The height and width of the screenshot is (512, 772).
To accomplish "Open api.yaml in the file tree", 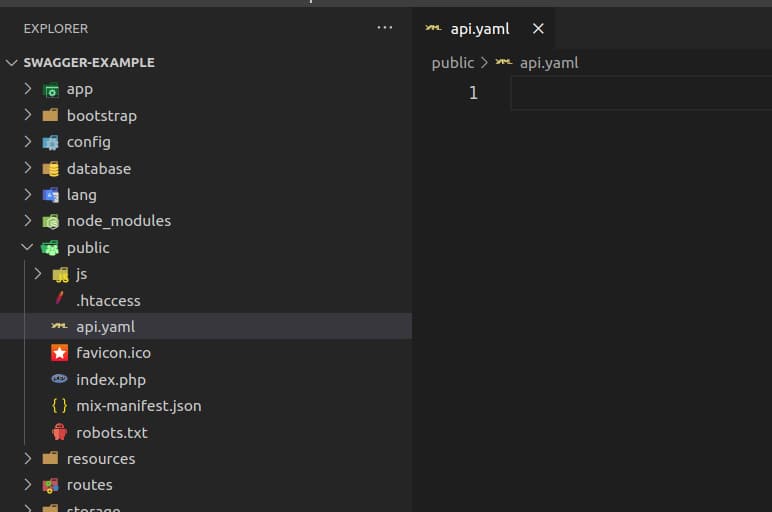I will [105, 327].
